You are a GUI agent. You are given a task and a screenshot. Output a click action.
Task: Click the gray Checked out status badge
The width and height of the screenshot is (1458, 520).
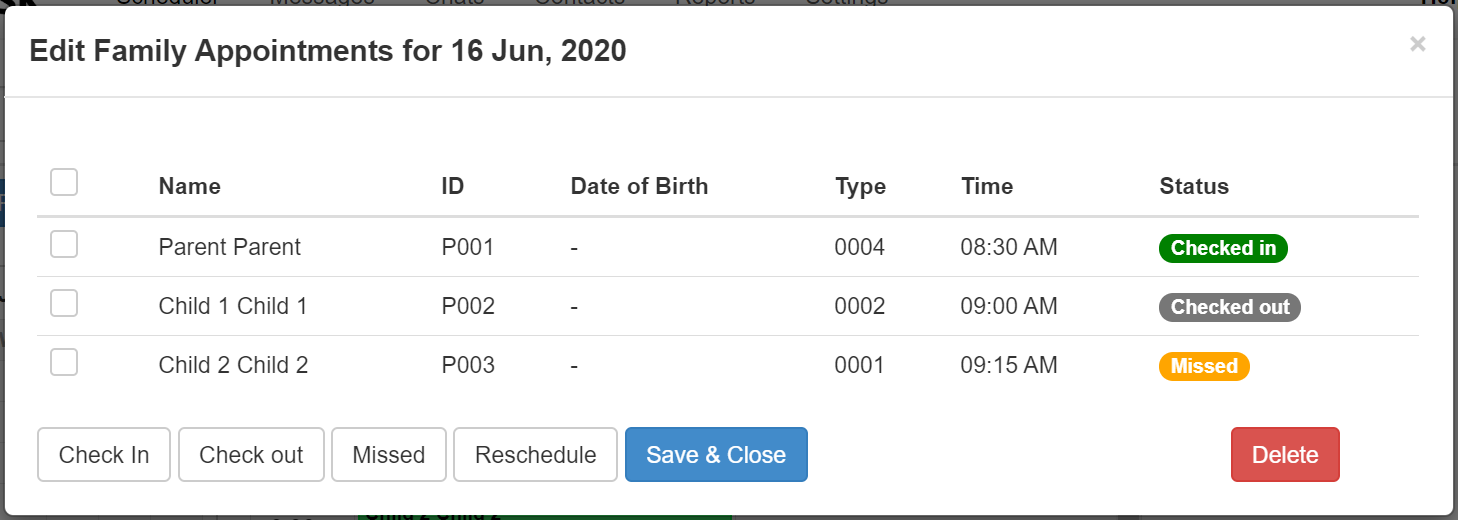coord(1230,308)
